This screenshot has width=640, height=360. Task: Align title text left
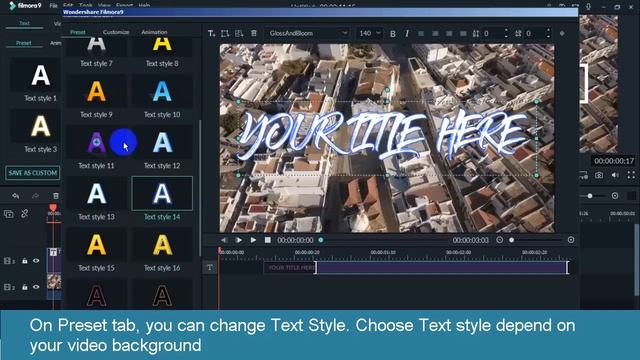click(421, 33)
